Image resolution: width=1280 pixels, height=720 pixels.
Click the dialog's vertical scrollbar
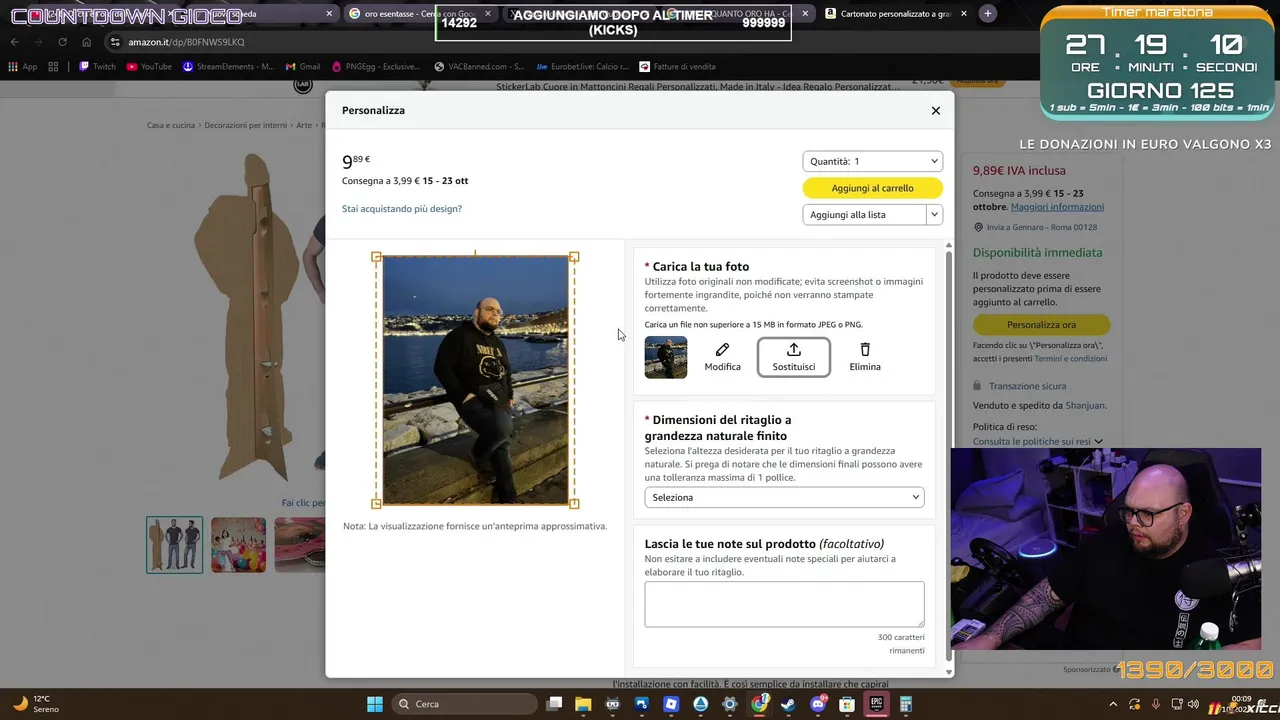[949, 455]
